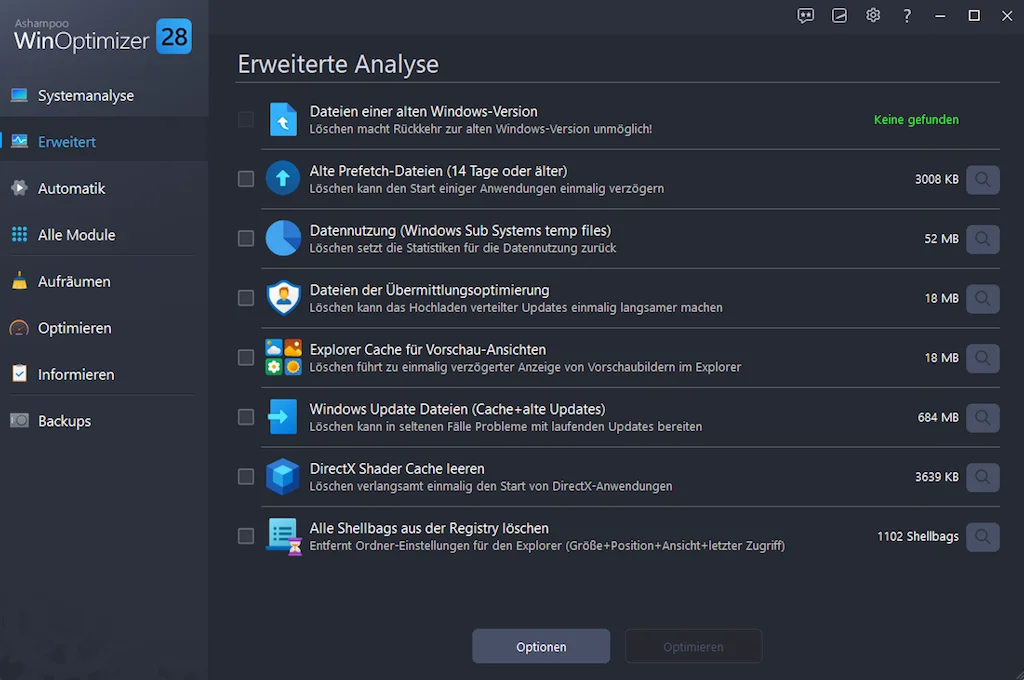Viewport: 1024px width, 680px height.
Task: Click magnifier icon next to 1102 Shellbags
Action: click(983, 536)
